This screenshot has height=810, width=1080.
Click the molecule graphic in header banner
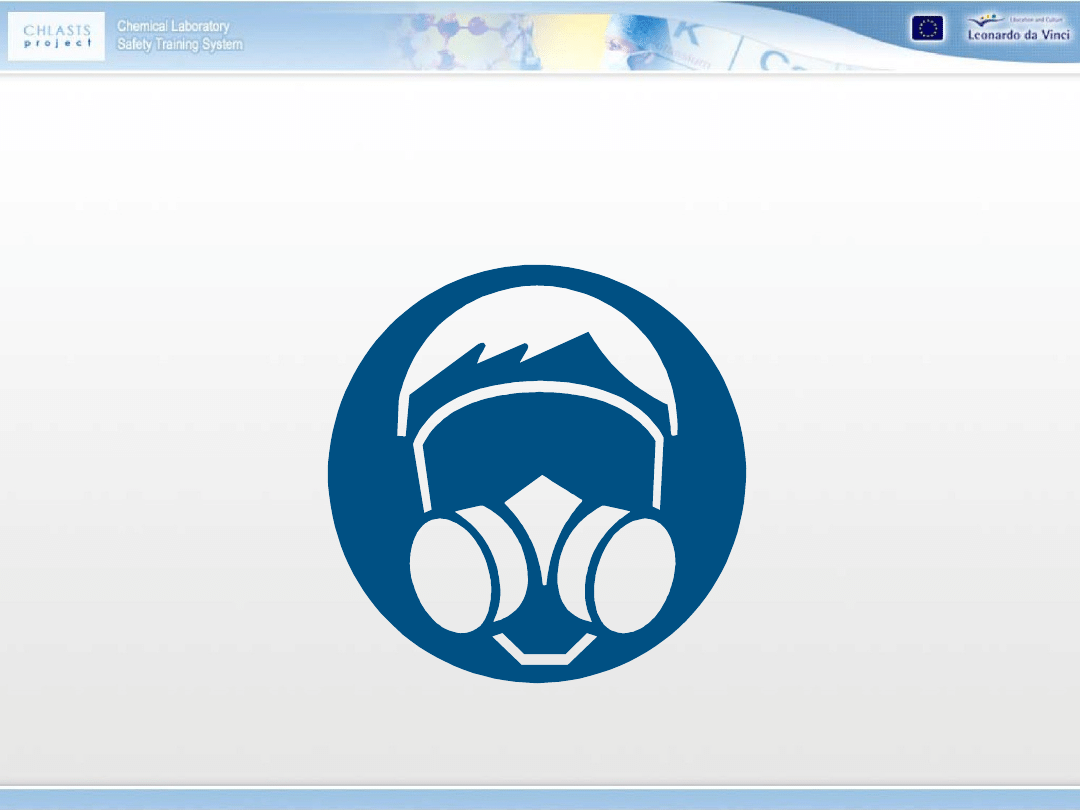pyautogui.click(x=470, y=35)
